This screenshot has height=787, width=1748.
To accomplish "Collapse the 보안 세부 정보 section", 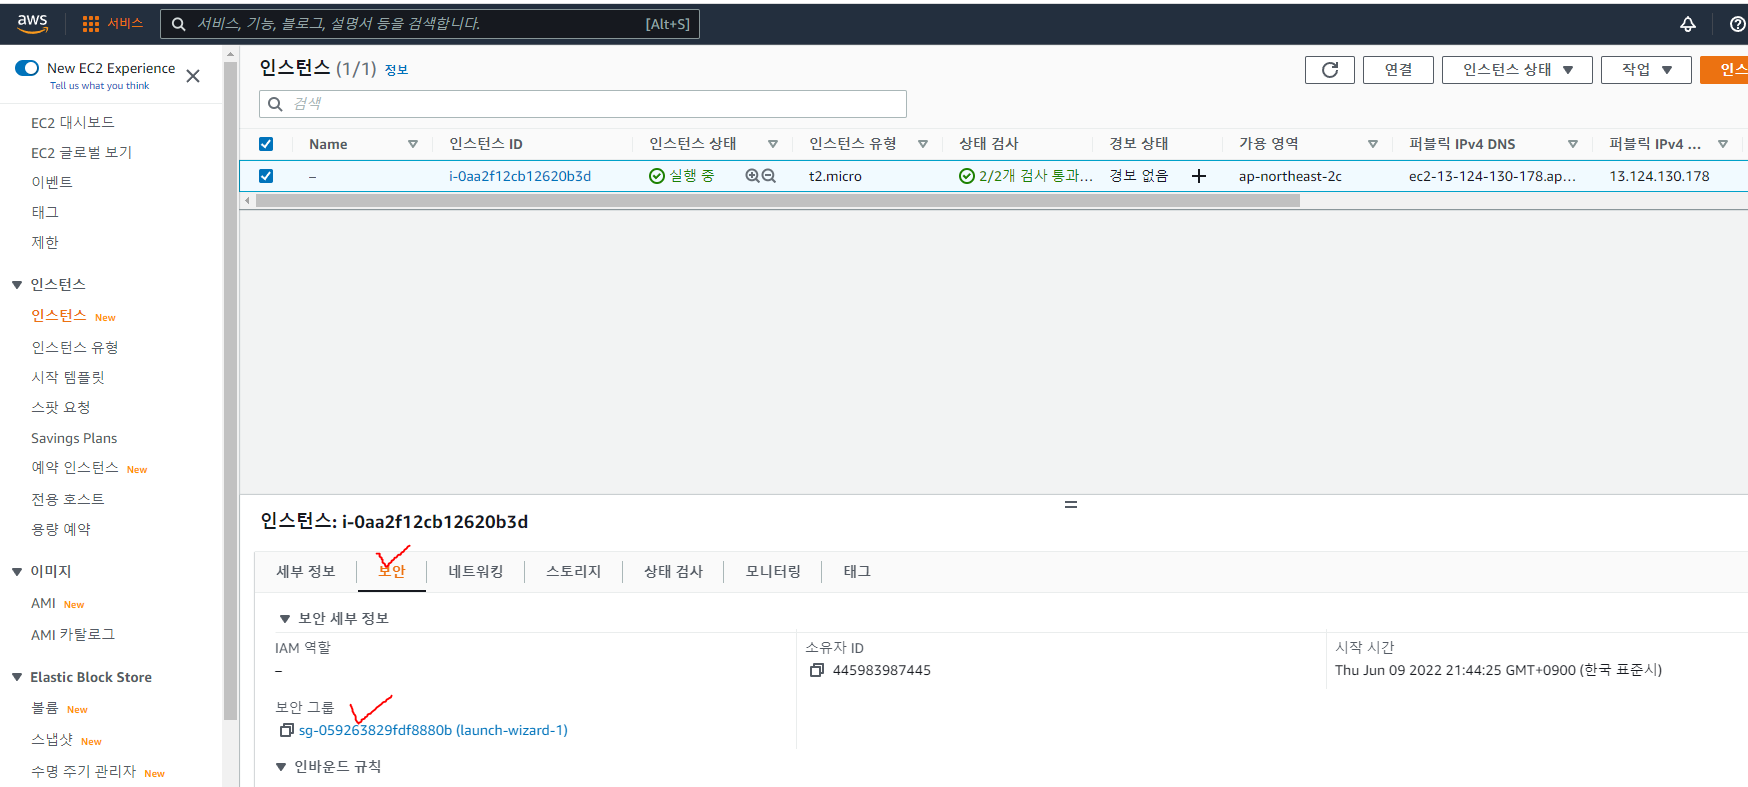I will coord(285,619).
